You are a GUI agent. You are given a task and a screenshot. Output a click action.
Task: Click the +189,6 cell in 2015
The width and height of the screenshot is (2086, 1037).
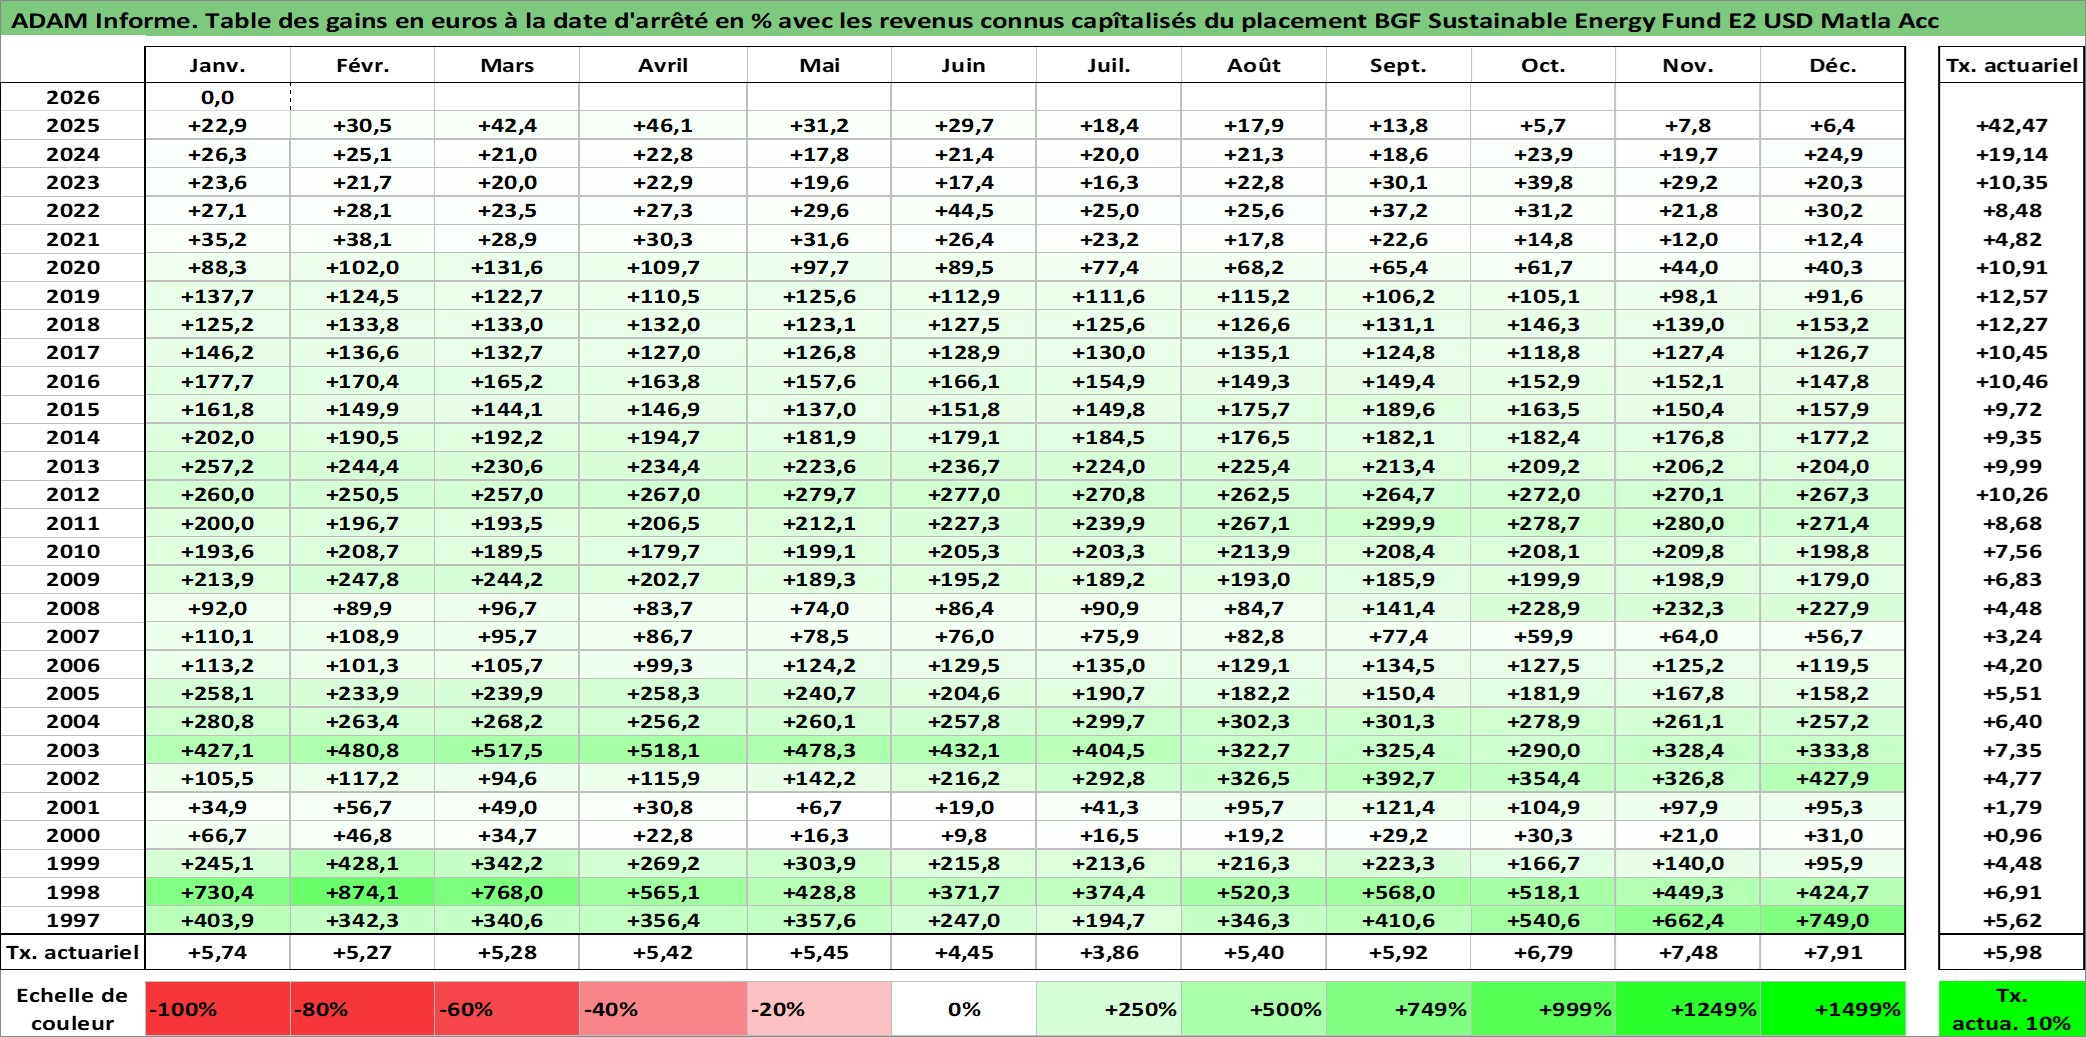[x=1398, y=409]
